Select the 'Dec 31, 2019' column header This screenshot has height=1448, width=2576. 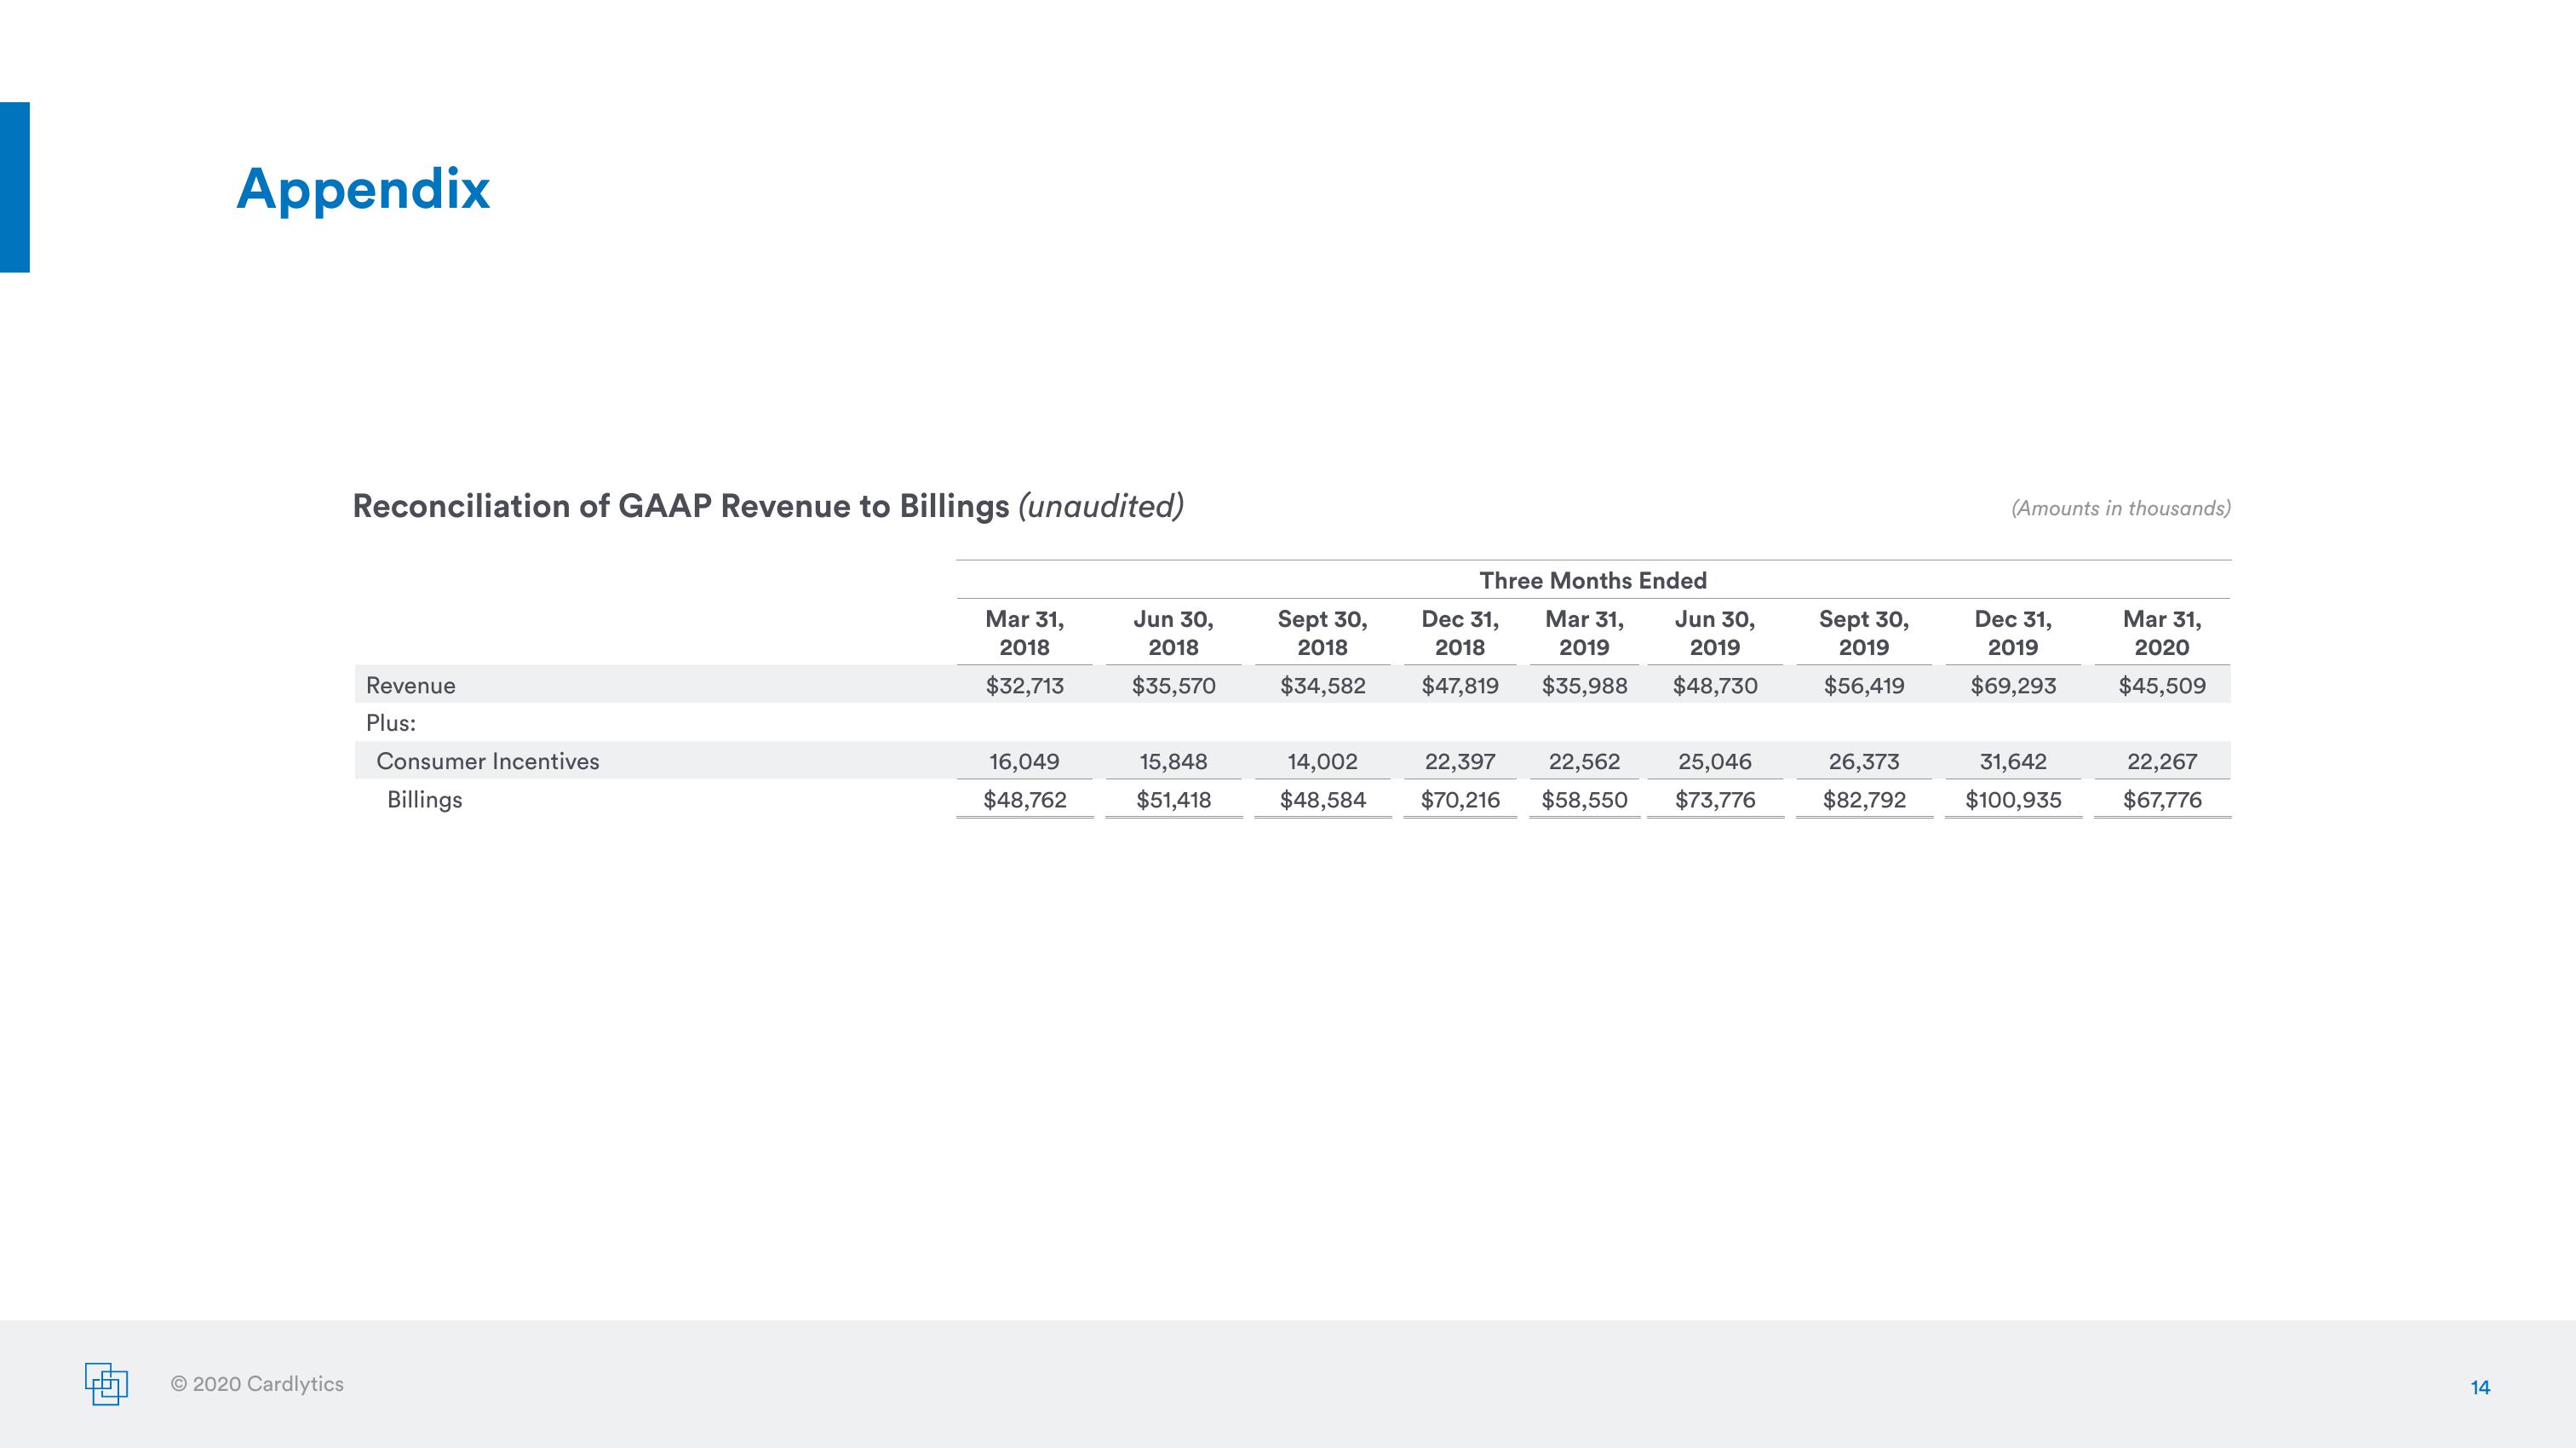(x=2012, y=633)
